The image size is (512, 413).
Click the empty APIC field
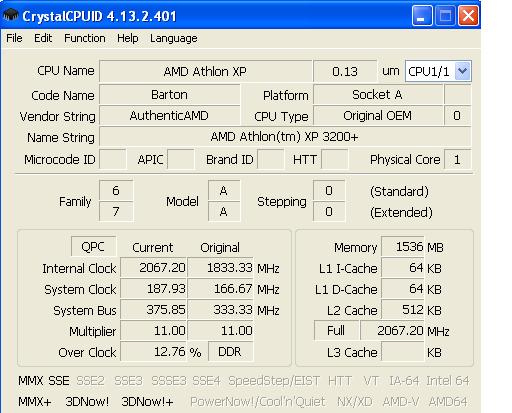click(181, 159)
